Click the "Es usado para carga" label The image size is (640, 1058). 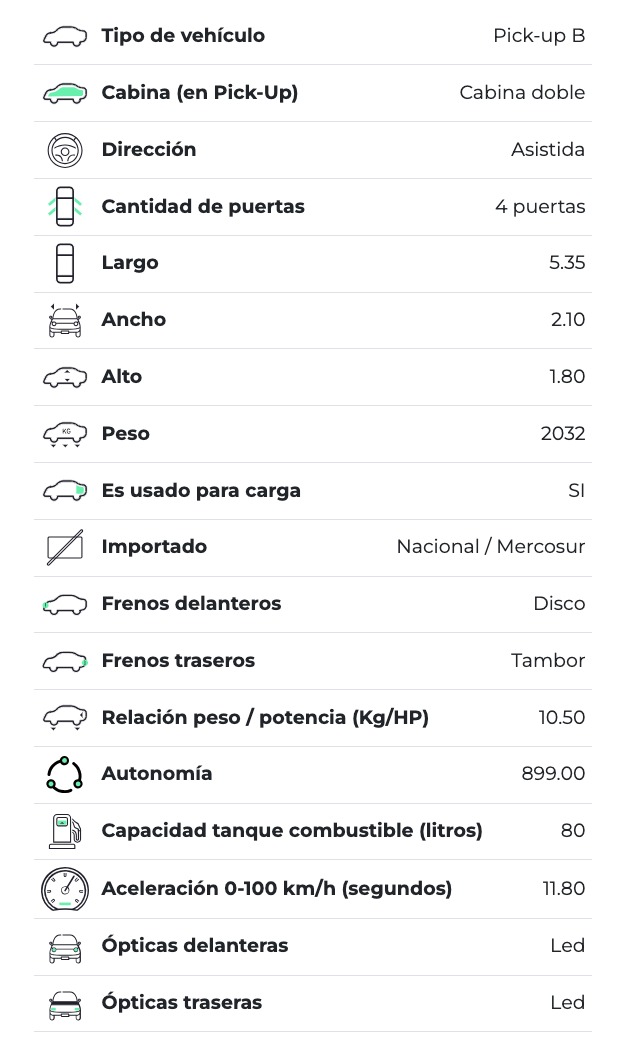(201, 491)
